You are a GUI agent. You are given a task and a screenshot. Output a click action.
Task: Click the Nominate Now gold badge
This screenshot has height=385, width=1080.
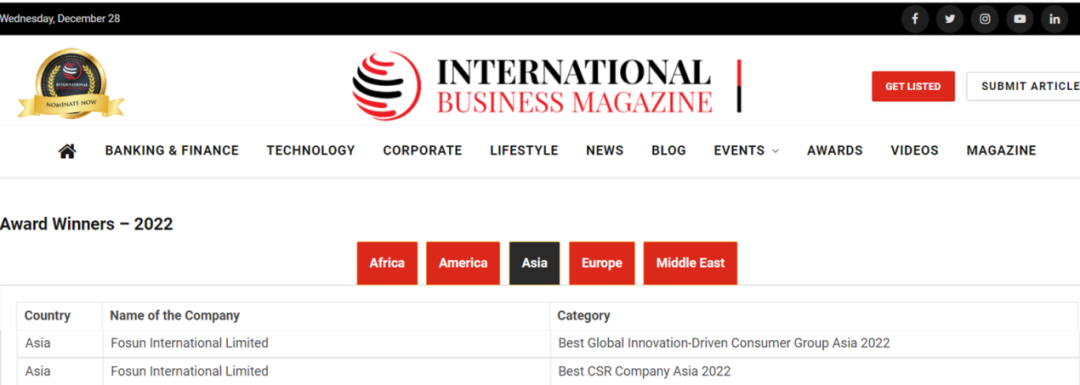(71, 83)
